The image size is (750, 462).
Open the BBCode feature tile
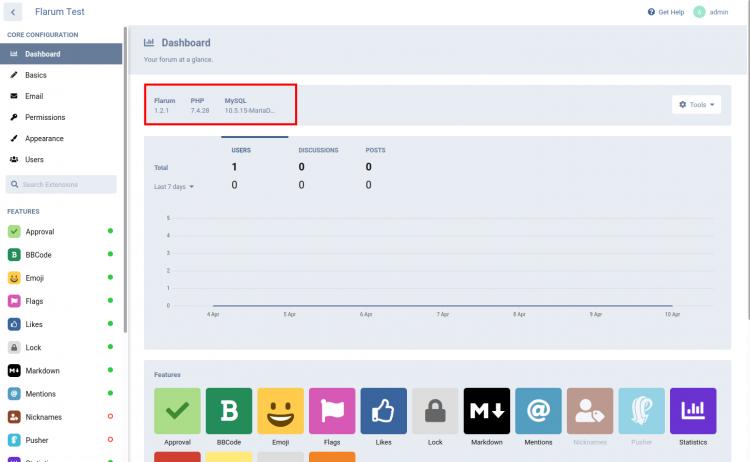pos(229,411)
